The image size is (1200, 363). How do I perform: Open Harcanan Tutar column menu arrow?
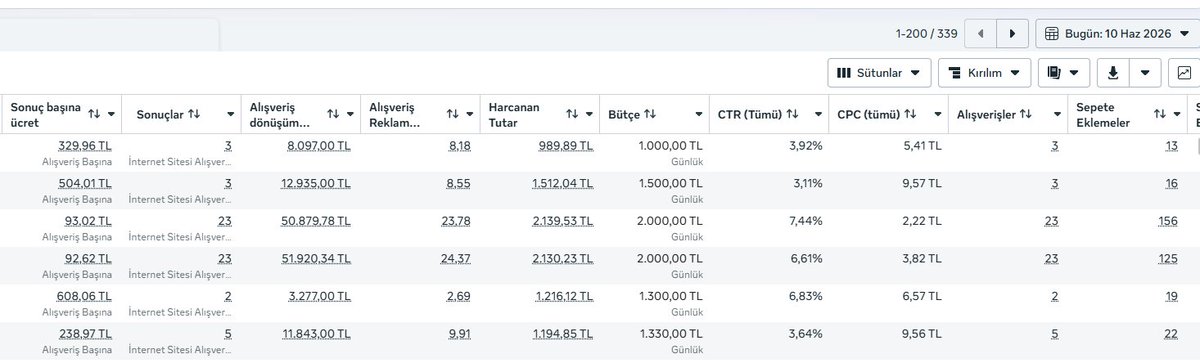point(589,115)
